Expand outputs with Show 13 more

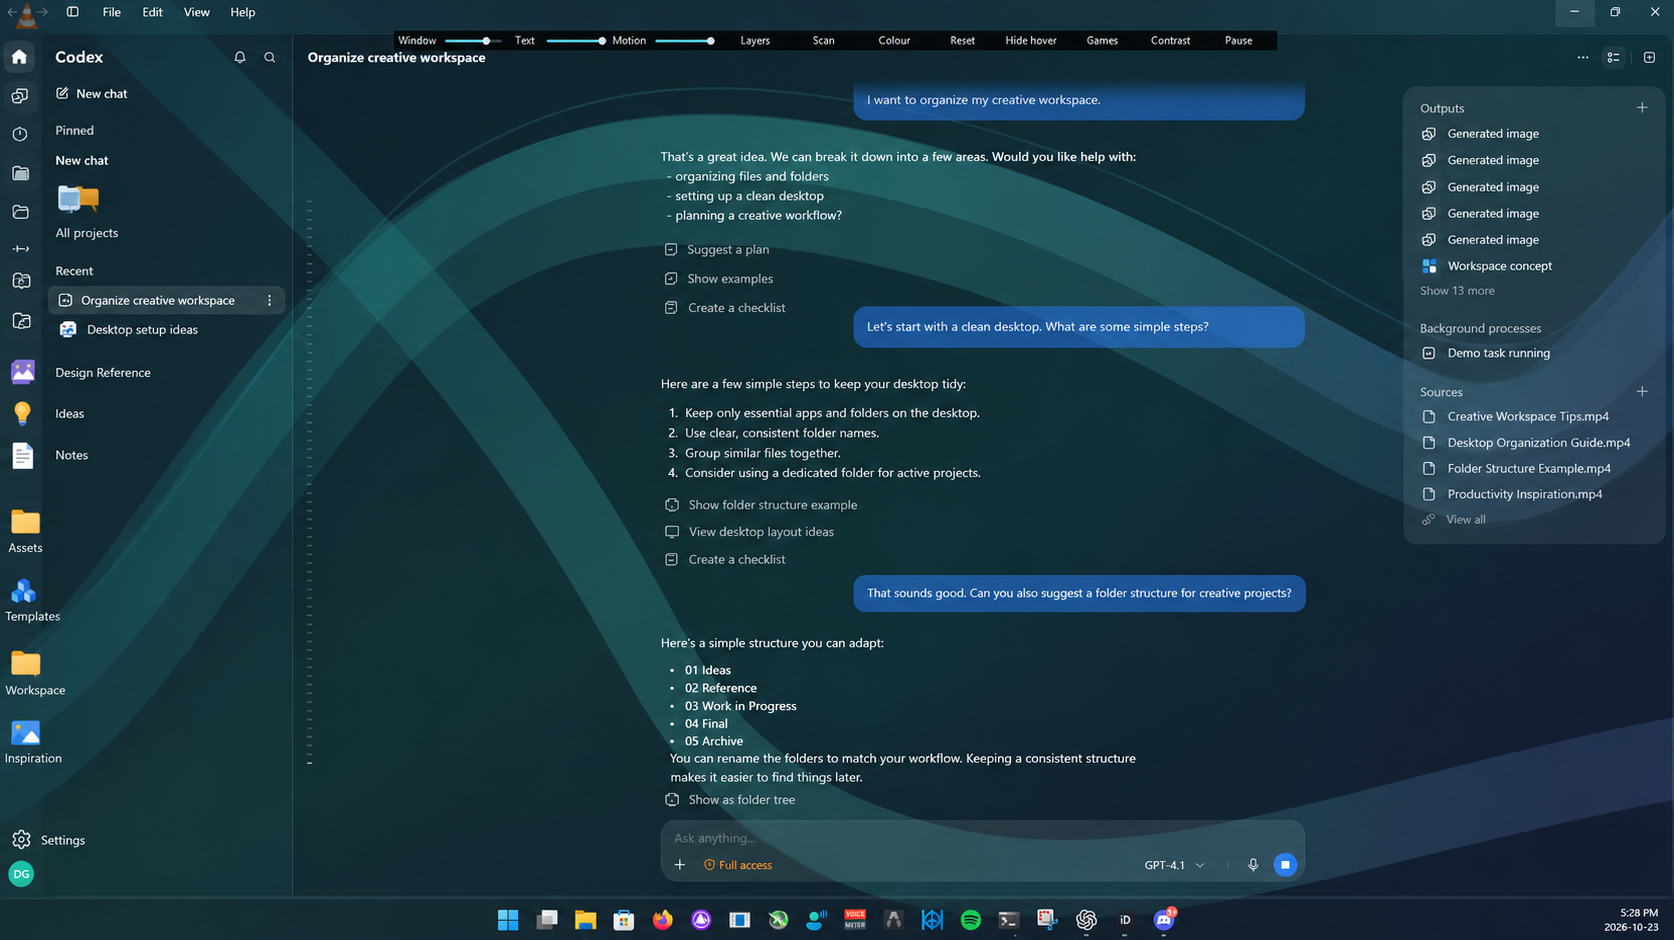coord(1457,291)
